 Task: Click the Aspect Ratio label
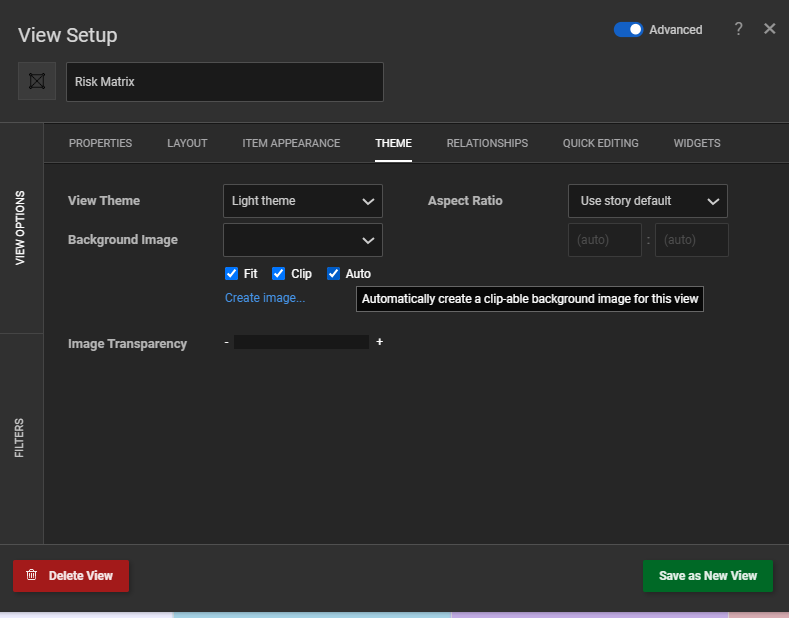coord(465,201)
